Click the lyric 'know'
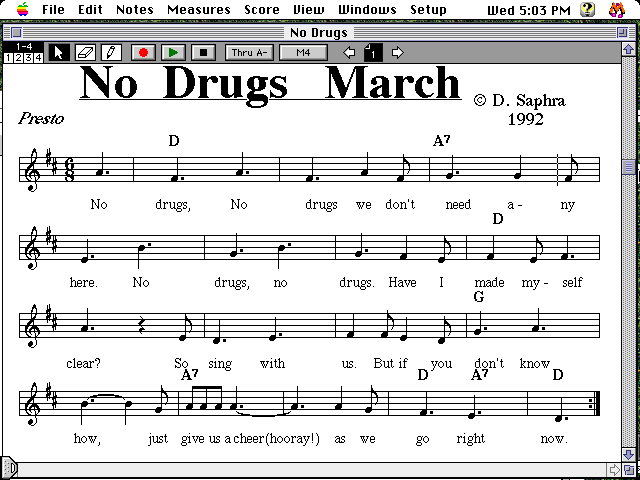 click(x=535, y=363)
